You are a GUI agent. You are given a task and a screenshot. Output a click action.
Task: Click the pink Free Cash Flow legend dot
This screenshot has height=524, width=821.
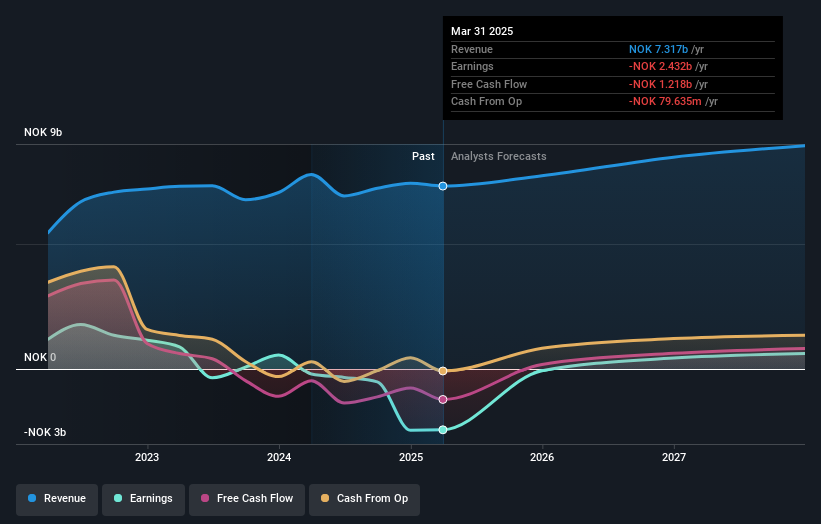point(205,498)
